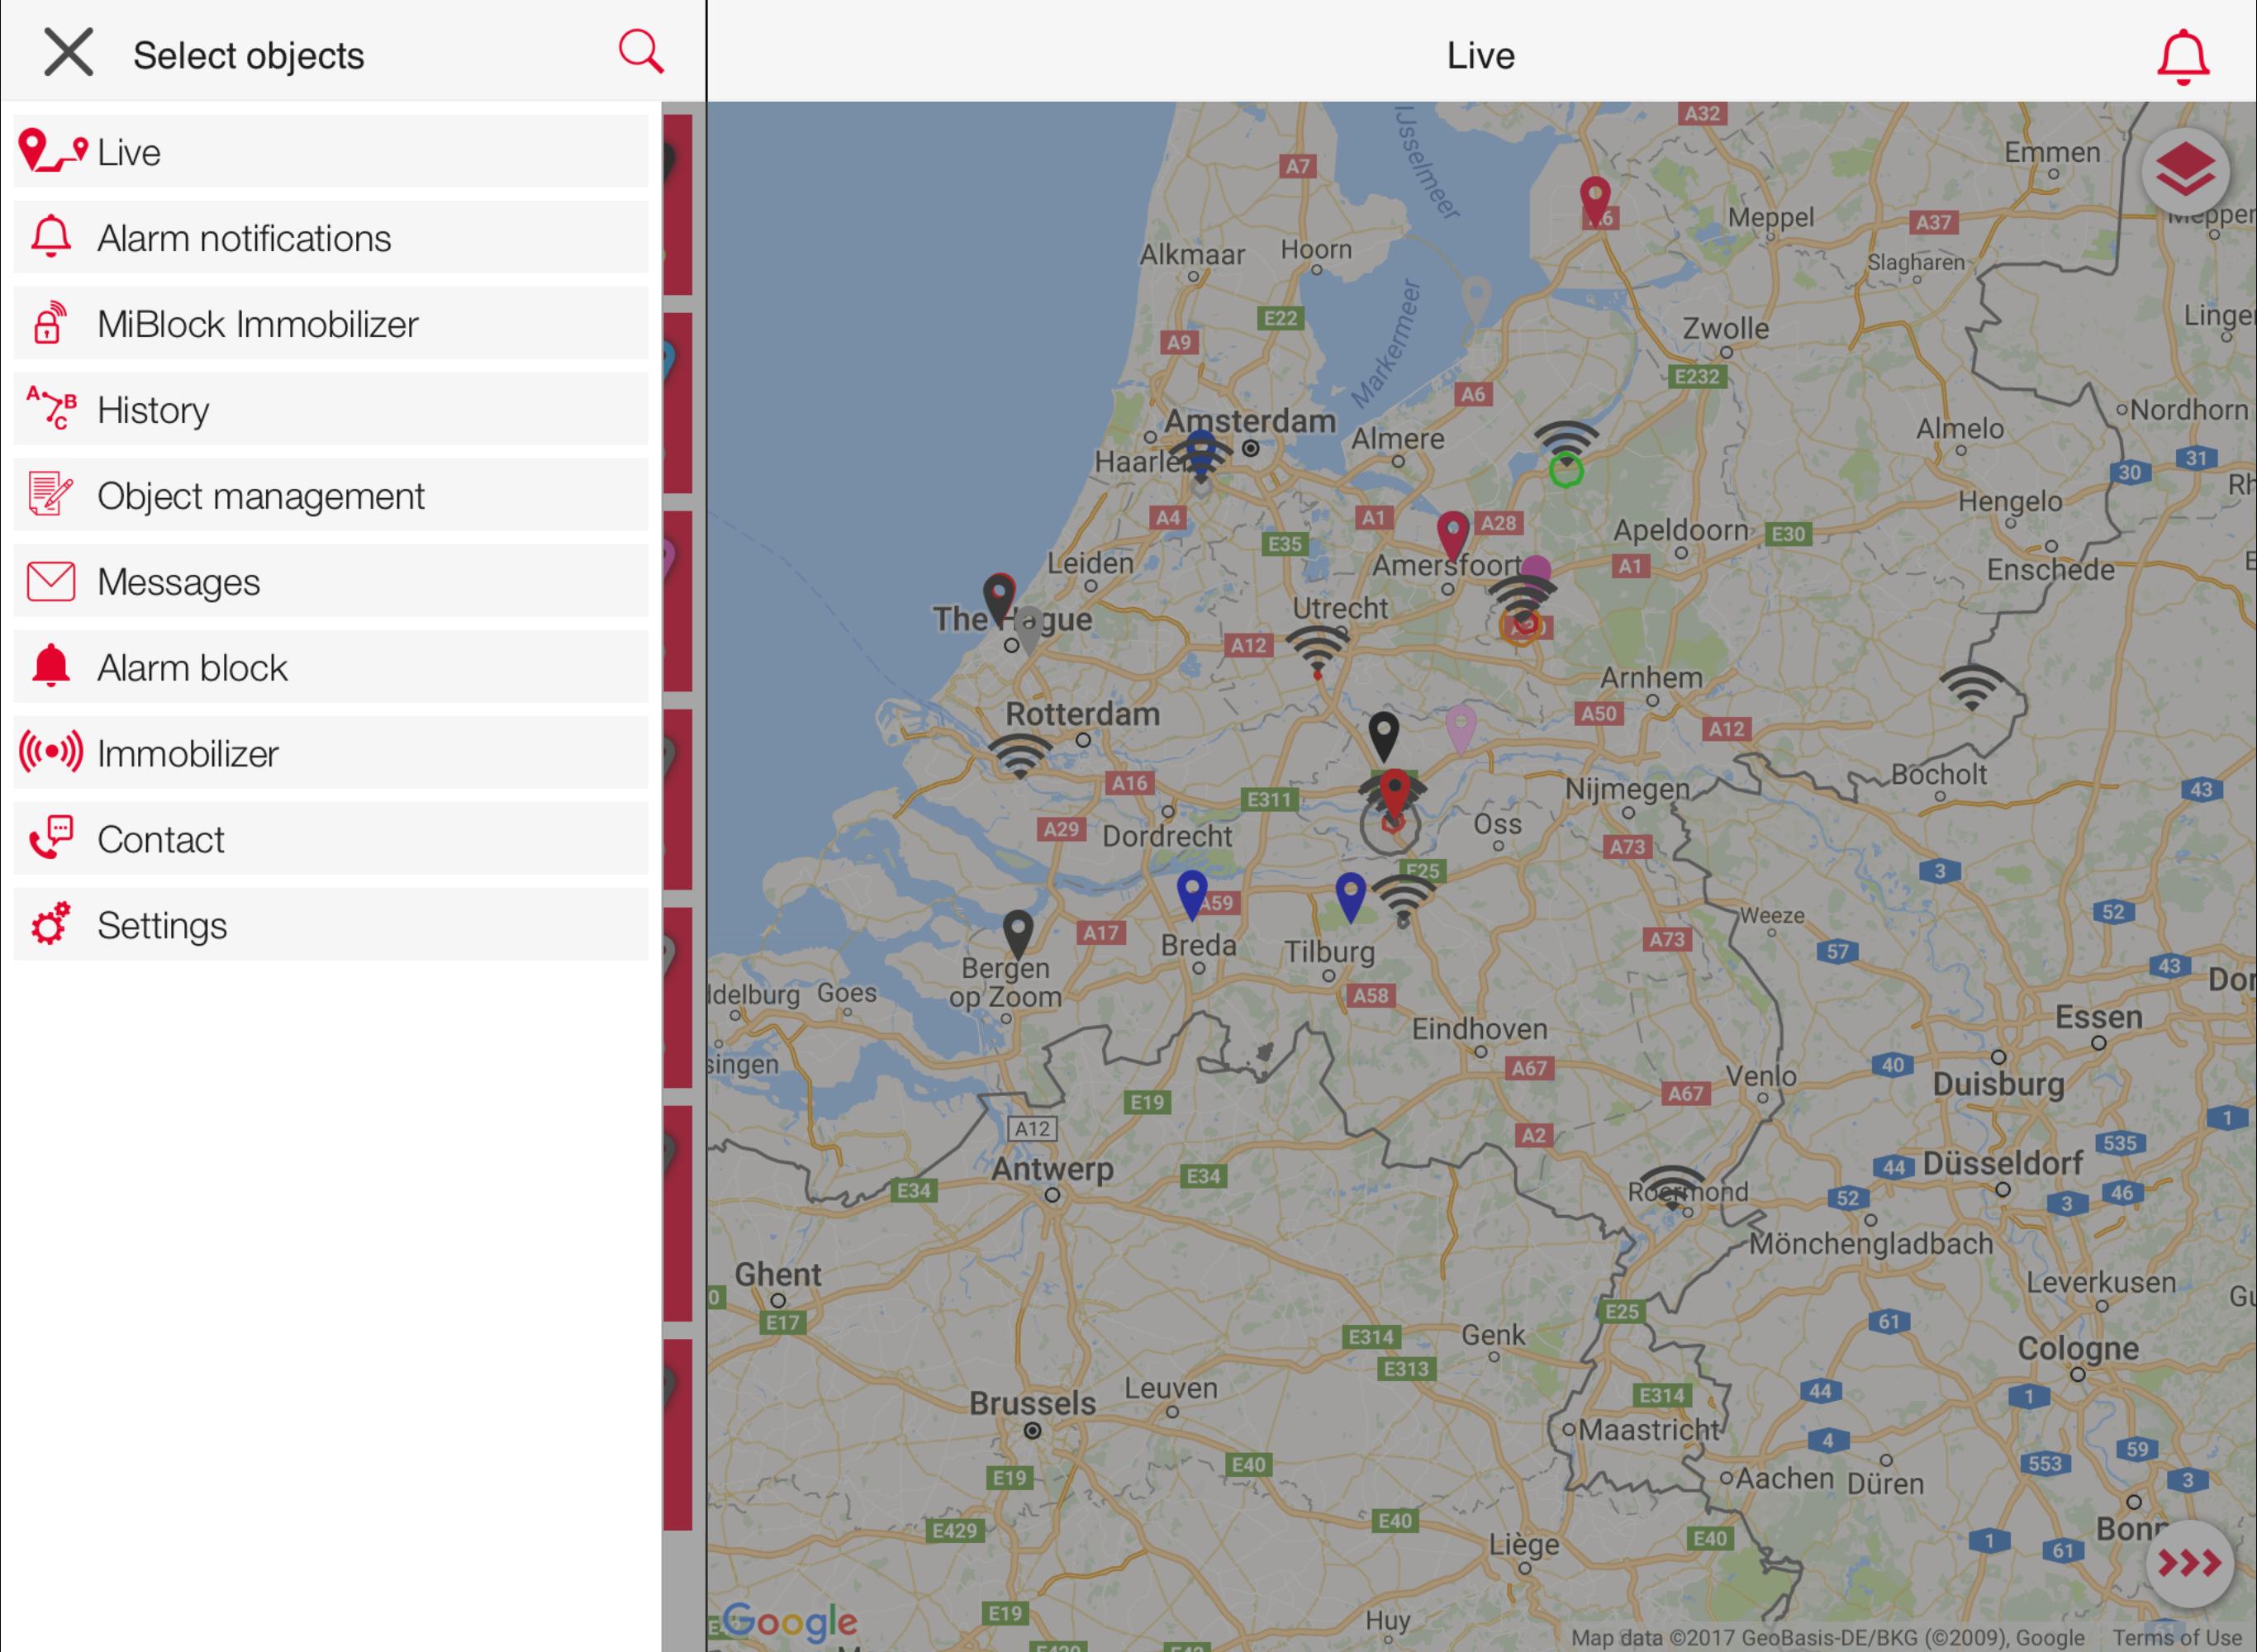The width and height of the screenshot is (2257, 1652).
Task: Open search with the magnifying glass icon
Action: [x=640, y=51]
